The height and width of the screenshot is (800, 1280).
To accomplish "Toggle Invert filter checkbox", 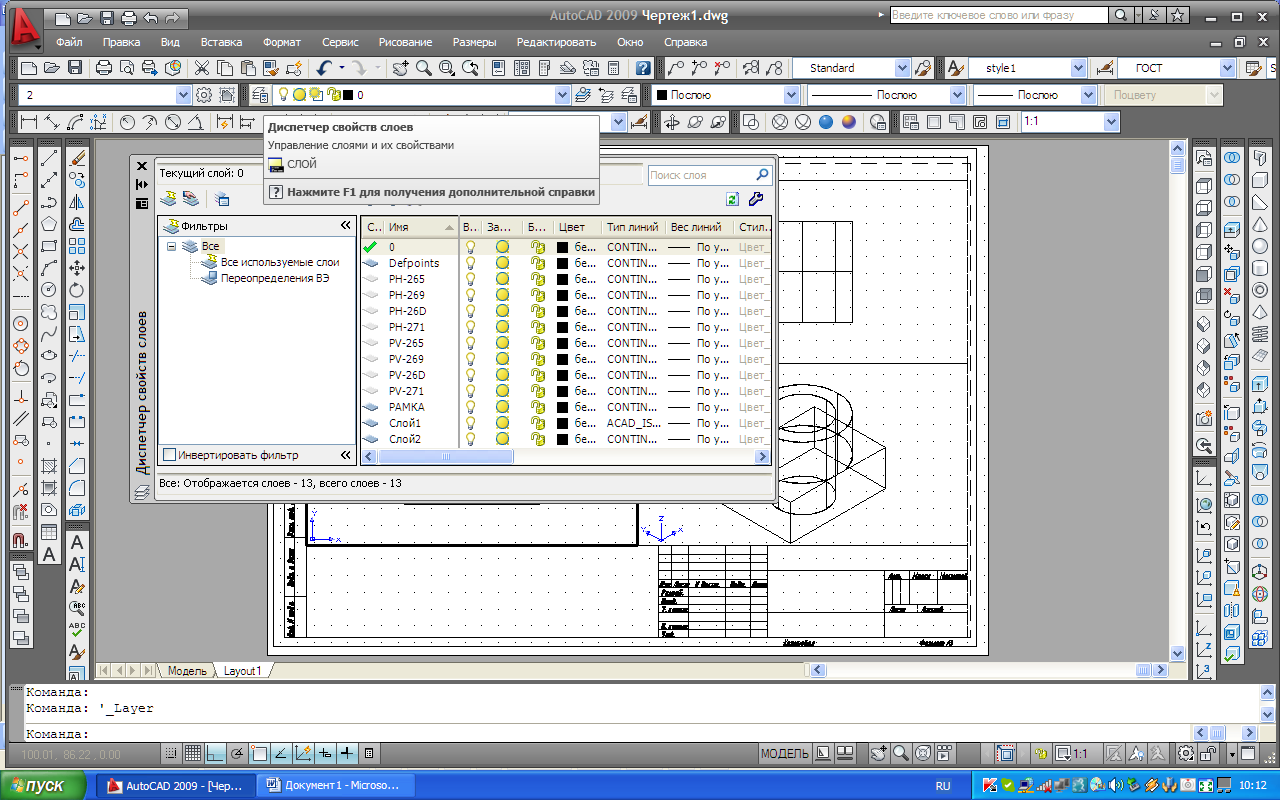I will [x=169, y=455].
